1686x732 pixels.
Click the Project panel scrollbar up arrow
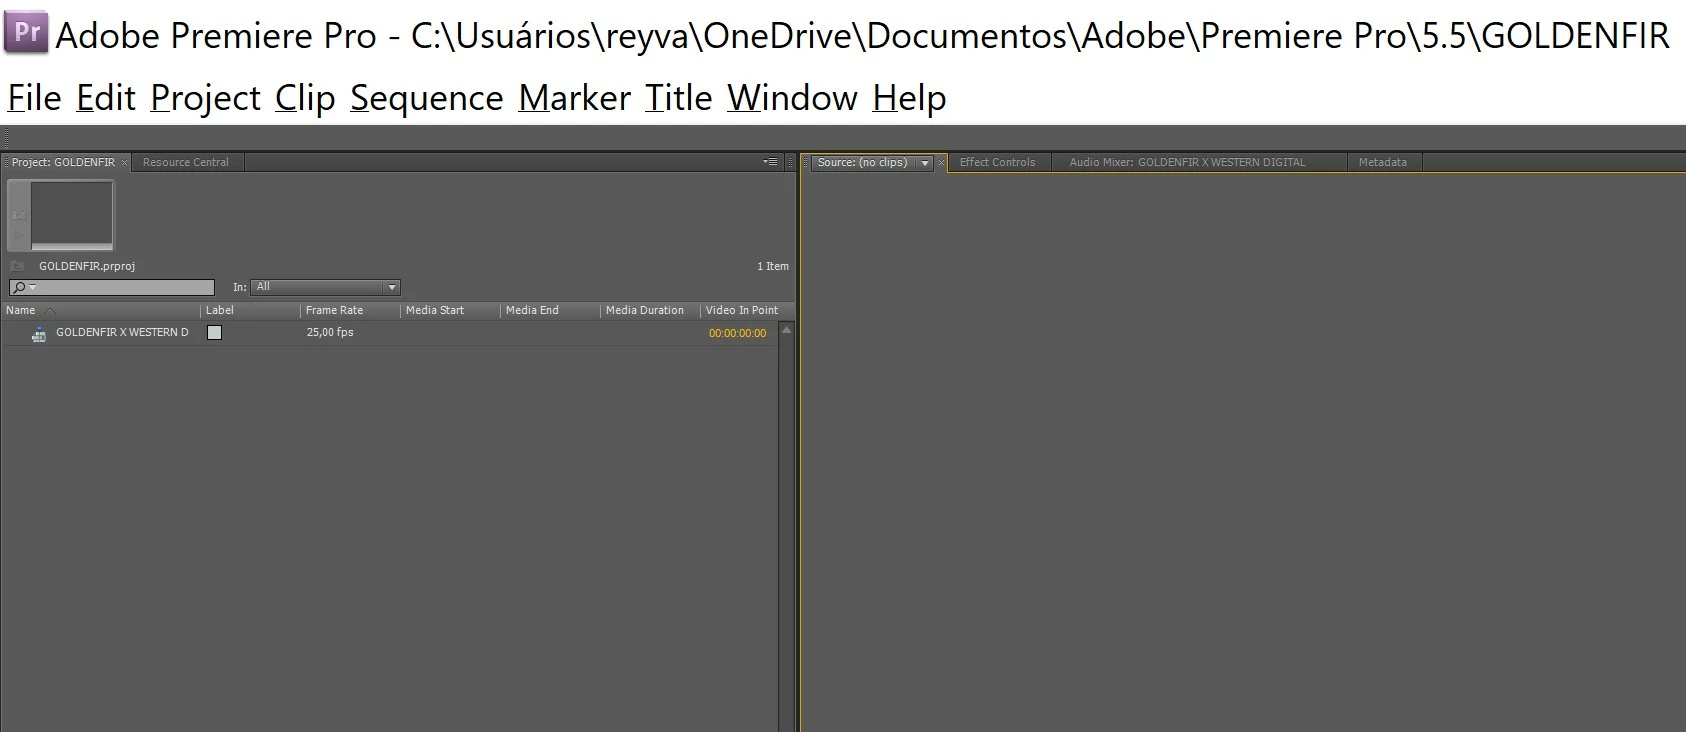pyautogui.click(x=786, y=330)
